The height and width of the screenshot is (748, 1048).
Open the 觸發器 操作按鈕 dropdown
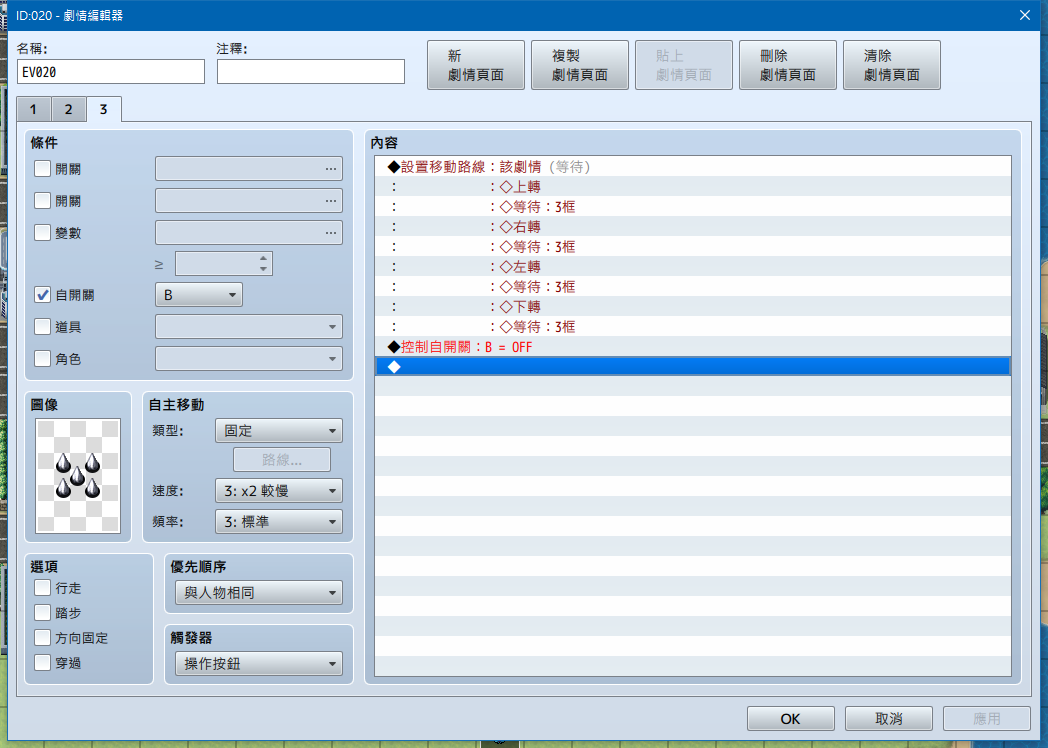tap(259, 664)
